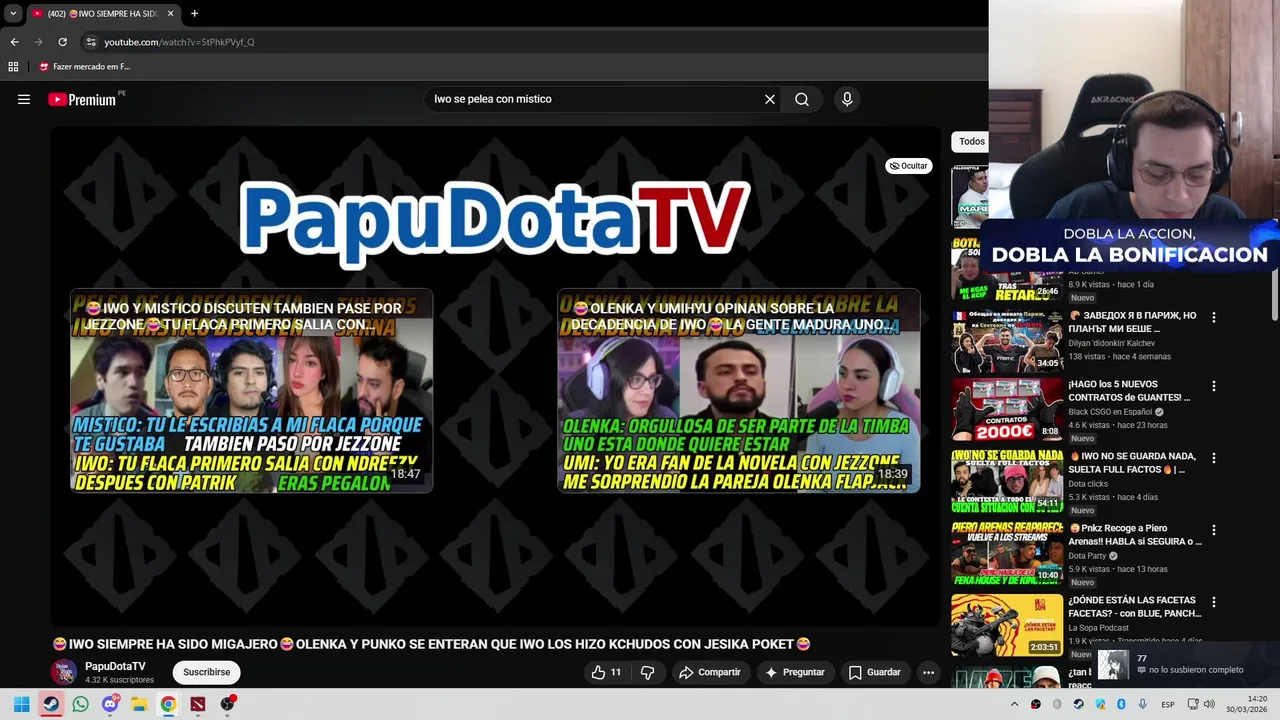1280x720 pixels.
Task: Open '¿DÓNDE ESTÁN LAS FACETAS' video title
Action: click(x=1135, y=607)
